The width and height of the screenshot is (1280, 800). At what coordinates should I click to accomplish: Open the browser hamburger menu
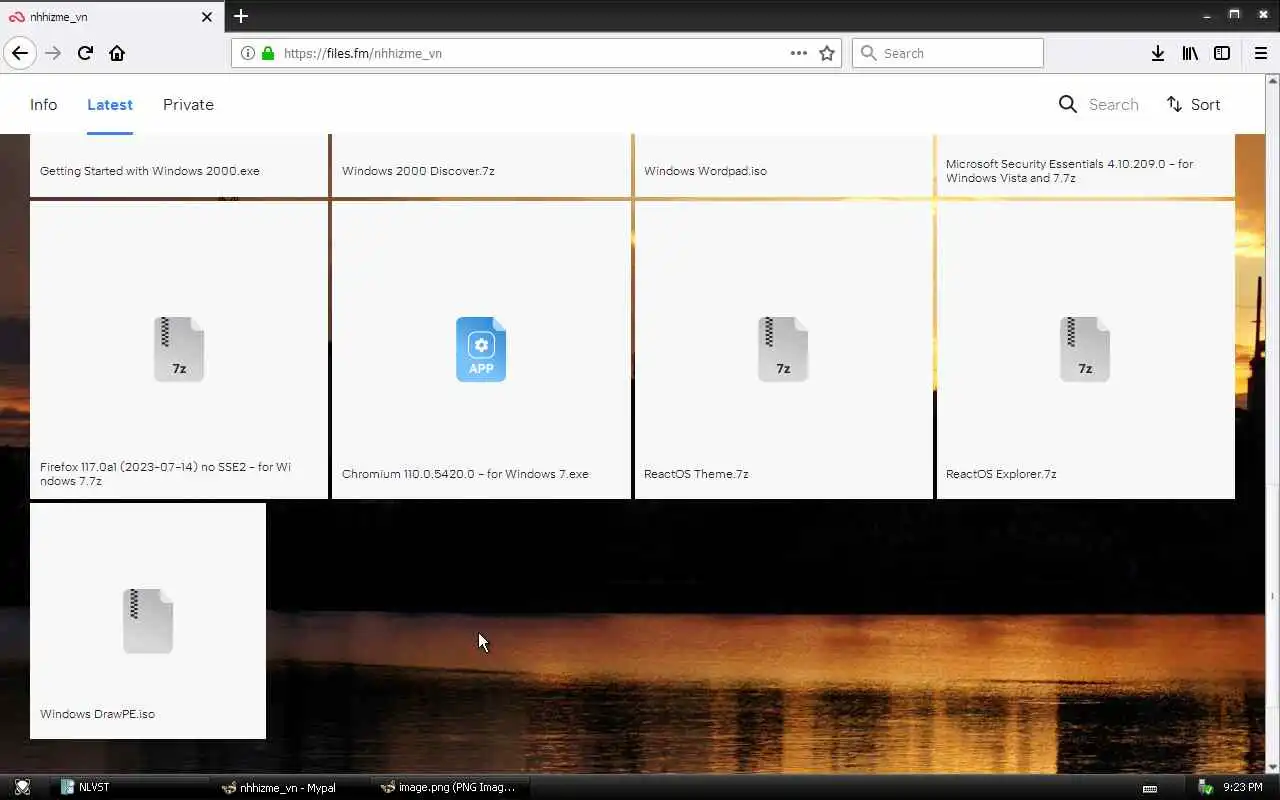pyautogui.click(x=1260, y=53)
